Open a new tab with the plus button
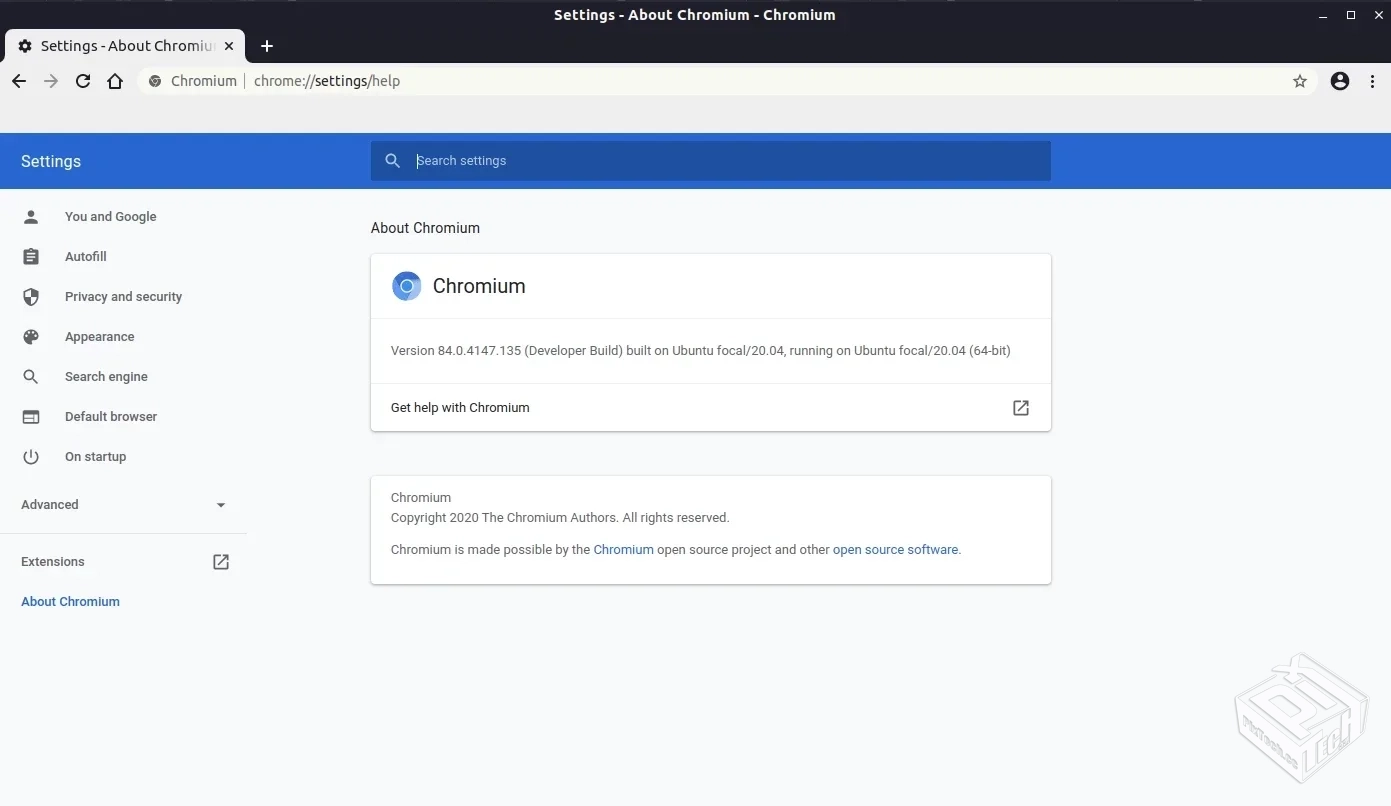This screenshot has width=1391, height=806. click(x=267, y=46)
